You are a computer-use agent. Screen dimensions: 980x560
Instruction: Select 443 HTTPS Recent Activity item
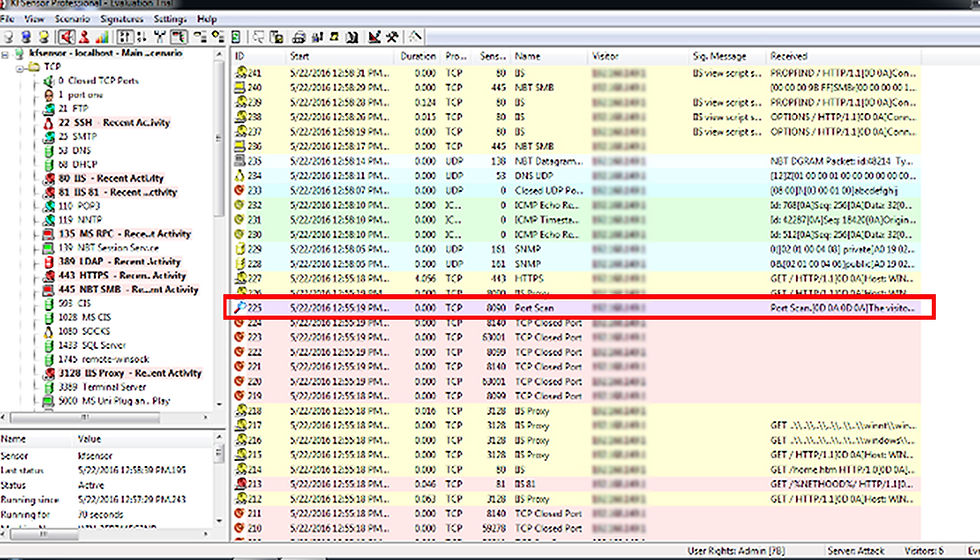(x=122, y=276)
